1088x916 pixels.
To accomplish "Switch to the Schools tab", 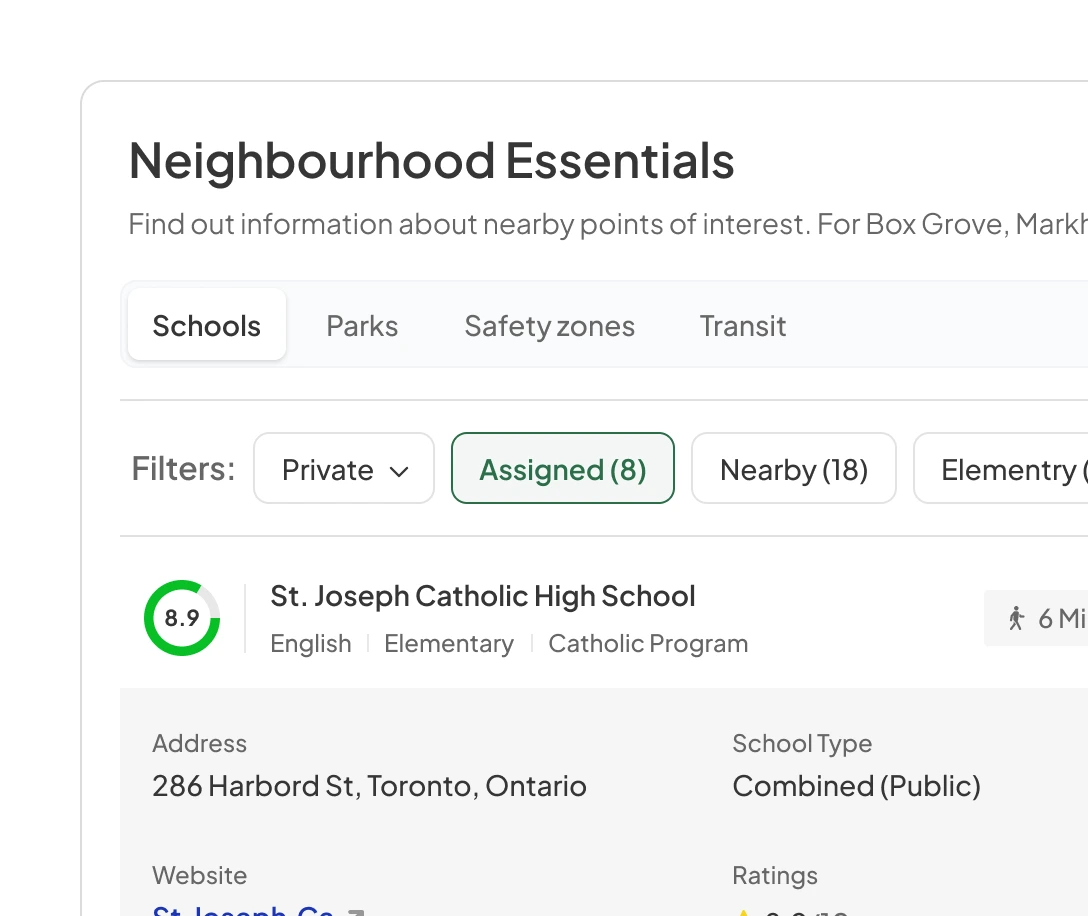I will click(207, 326).
